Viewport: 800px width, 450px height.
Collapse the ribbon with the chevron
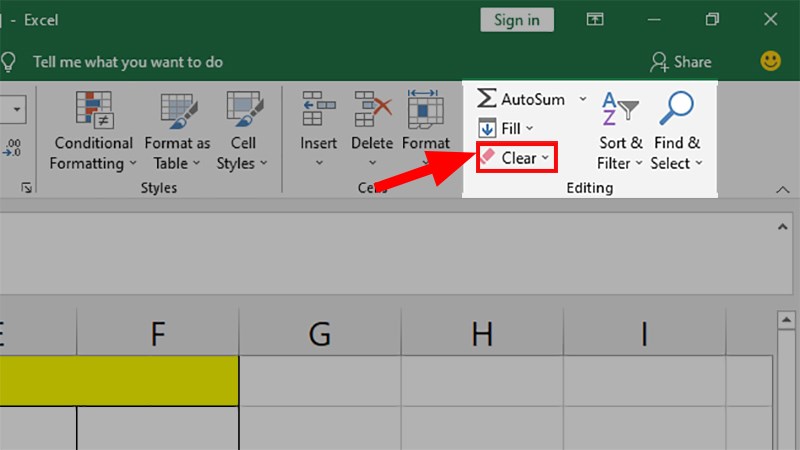pyautogui.click(x=783, y=190)
